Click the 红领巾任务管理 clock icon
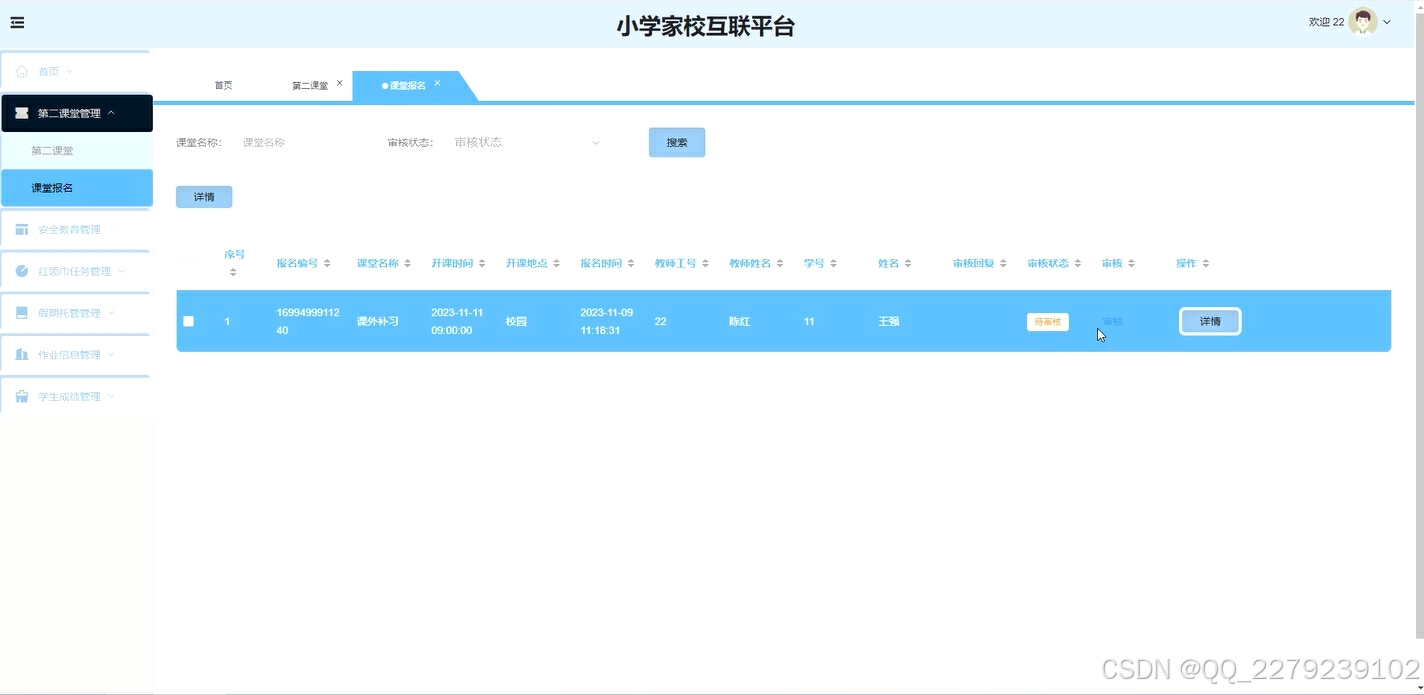The image size is (1424, 695). pos(22,270)
